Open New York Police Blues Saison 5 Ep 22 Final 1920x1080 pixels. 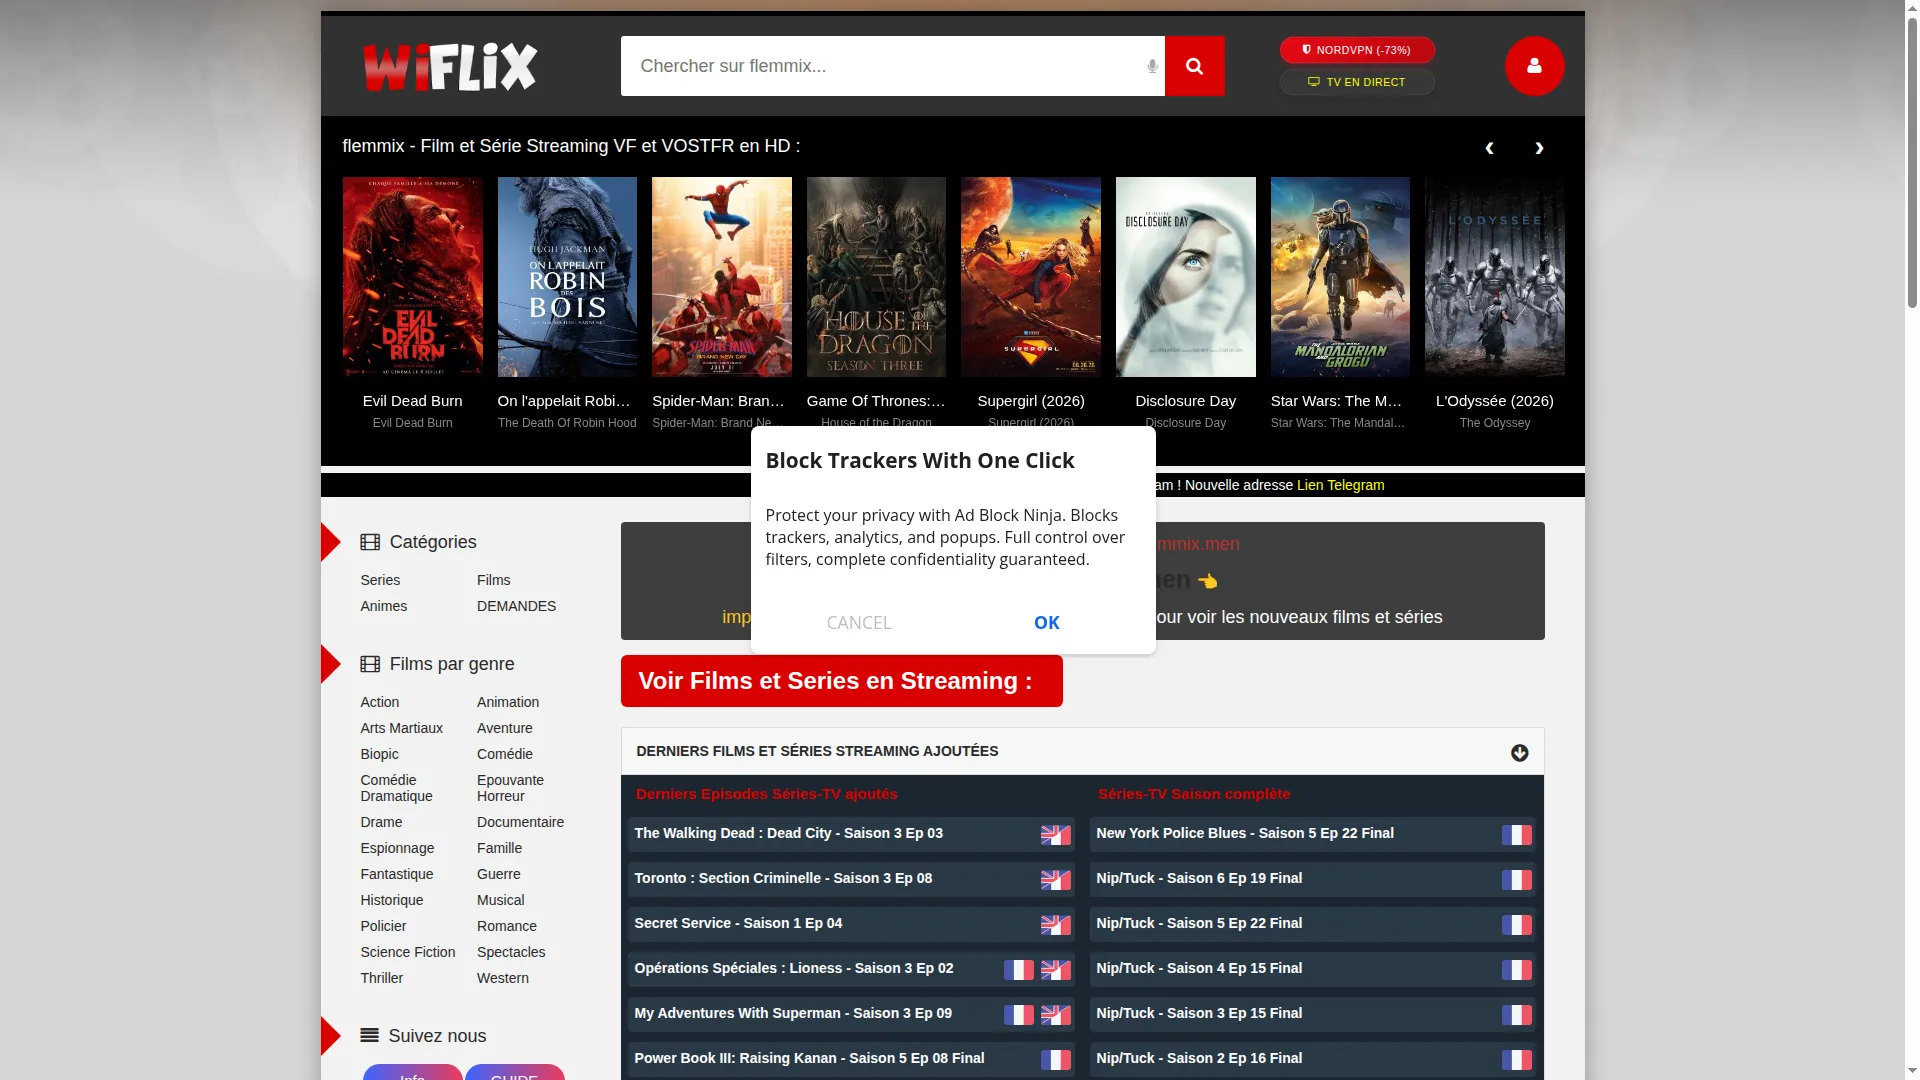point(1313,834)
